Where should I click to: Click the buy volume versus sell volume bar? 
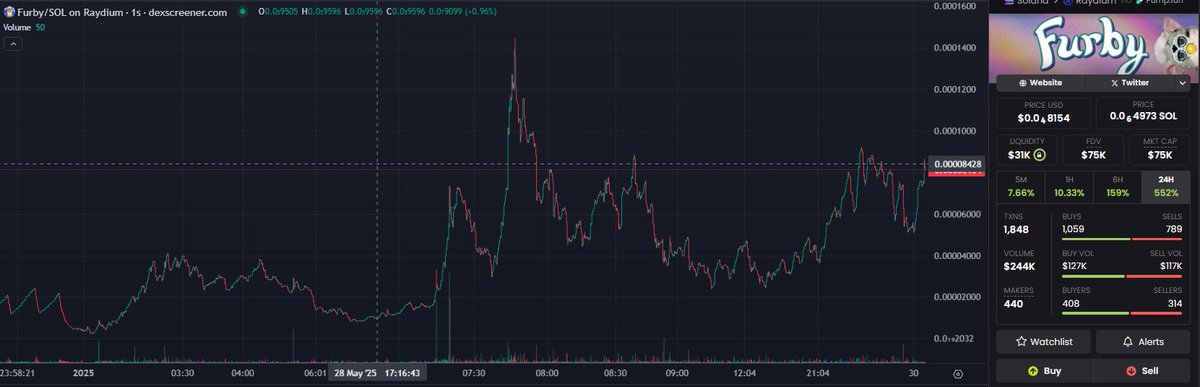pyautogui.click(x=1122, y=276)
